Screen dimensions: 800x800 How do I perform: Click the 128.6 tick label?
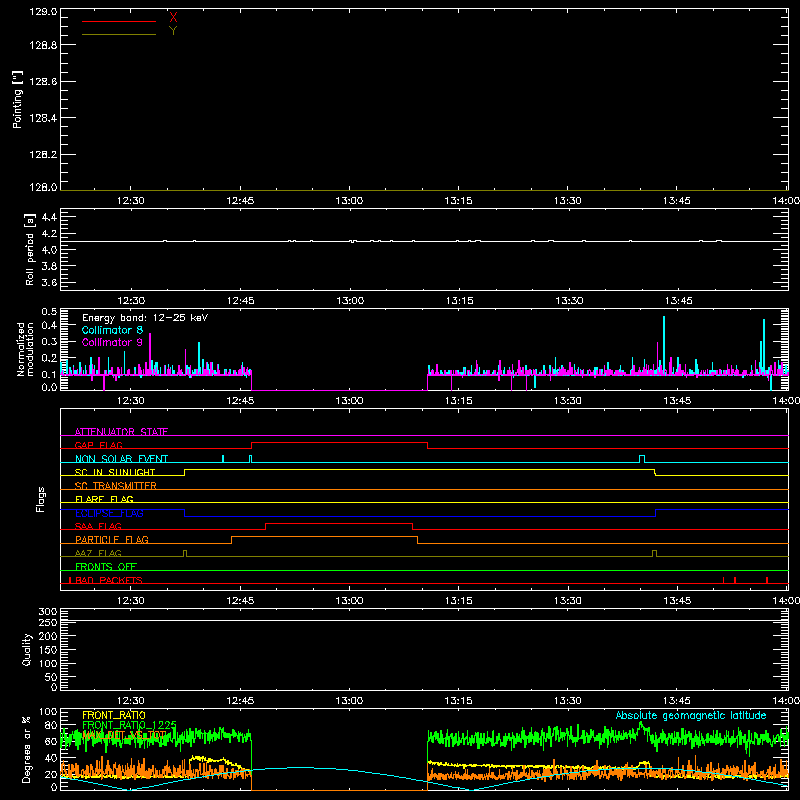pos(43,82)
